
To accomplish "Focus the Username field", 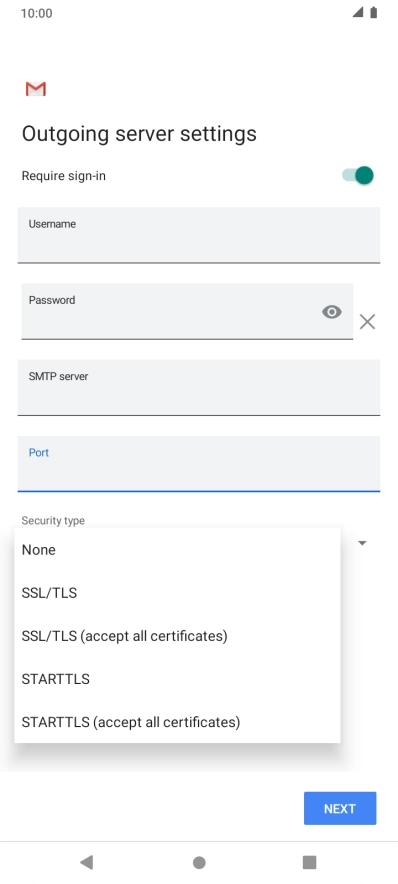I will click(x=199, y=235).
